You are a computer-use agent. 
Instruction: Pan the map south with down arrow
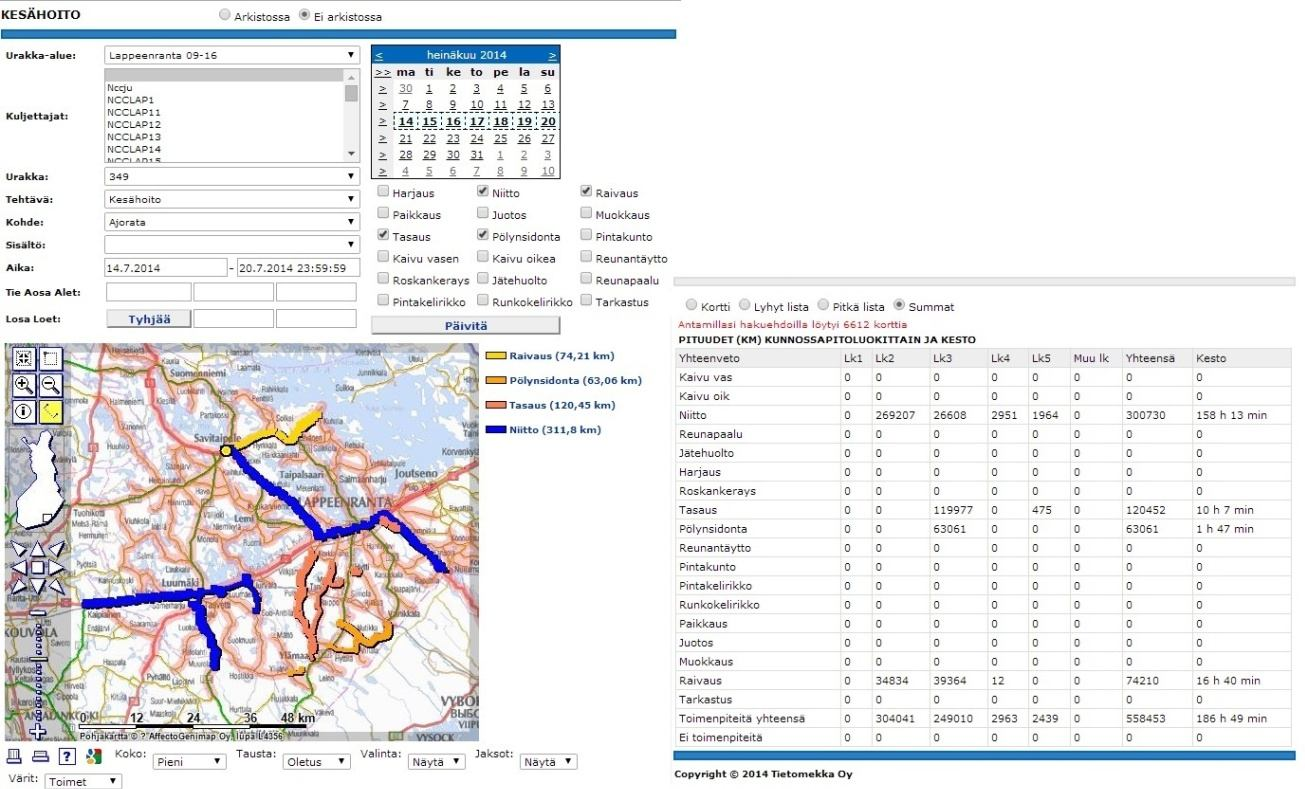[37, 586]
